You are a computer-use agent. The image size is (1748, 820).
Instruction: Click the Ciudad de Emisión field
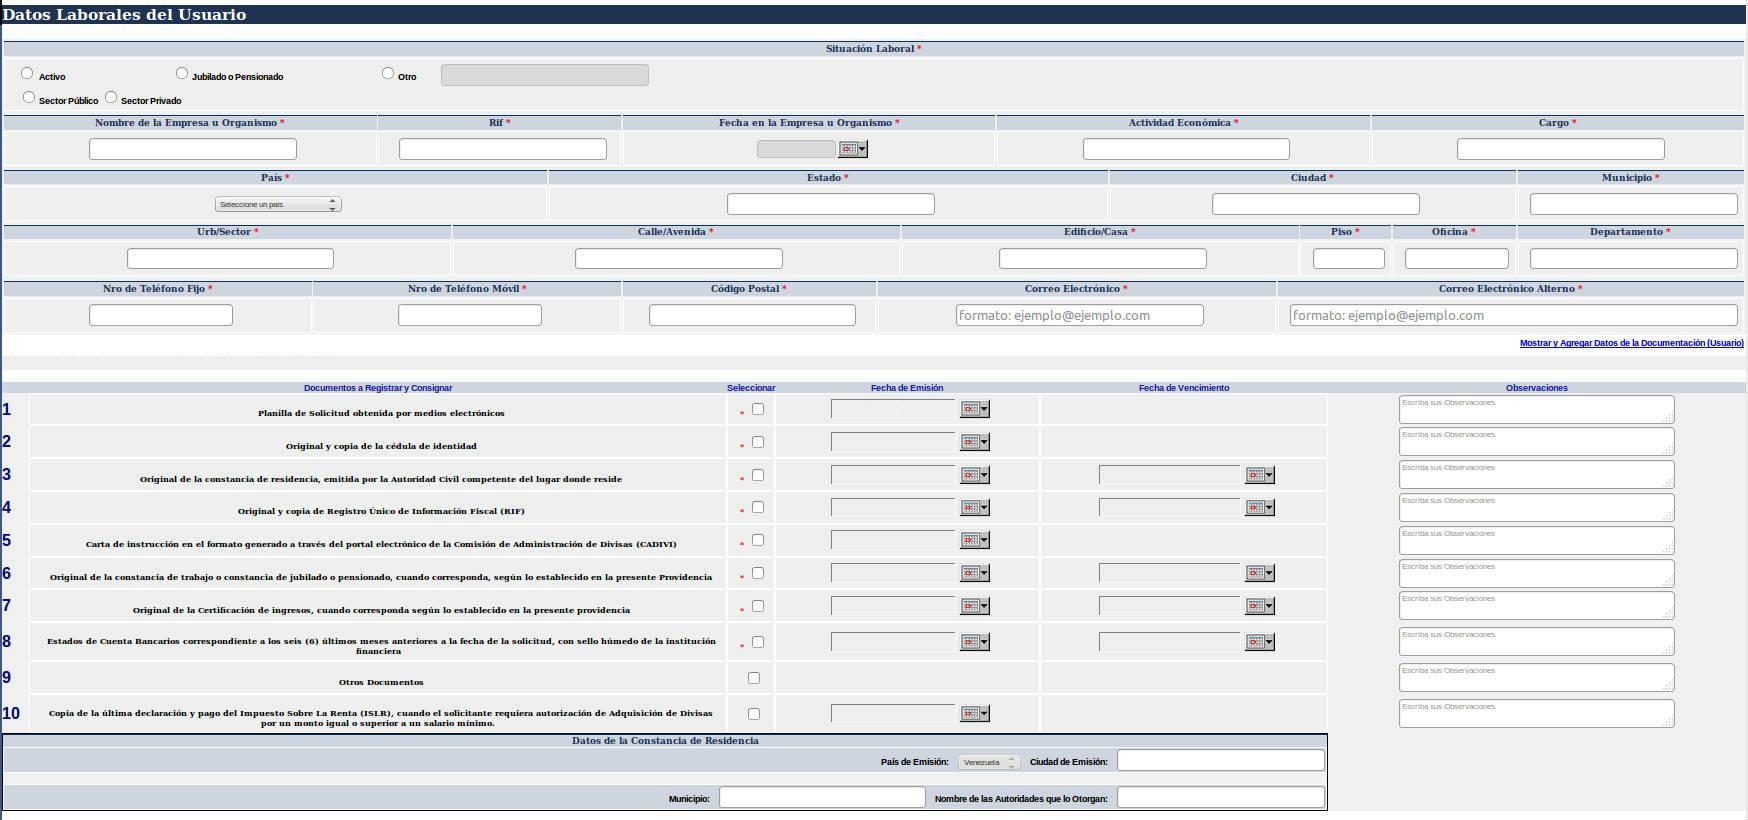(x=1221, y=761)
